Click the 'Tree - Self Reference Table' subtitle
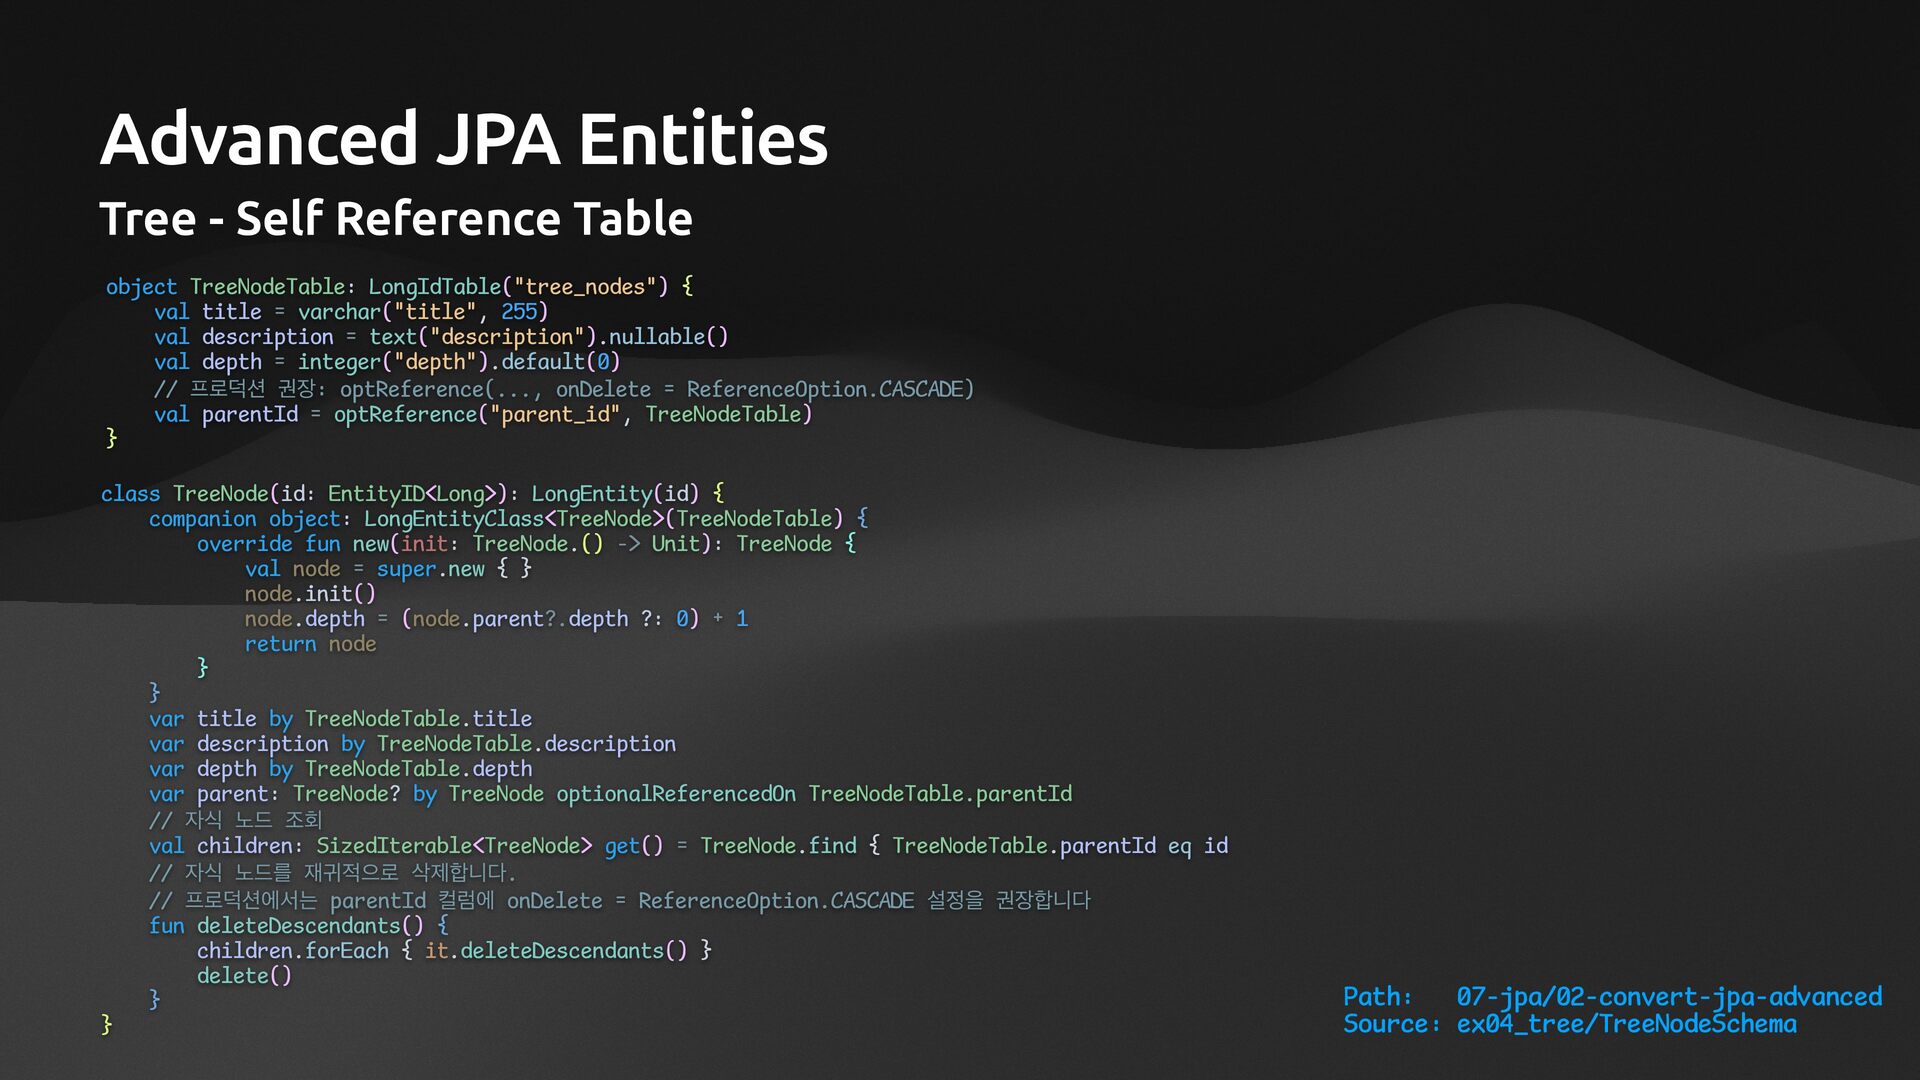The image size is (1920, 1080). [x=395, y=219]
